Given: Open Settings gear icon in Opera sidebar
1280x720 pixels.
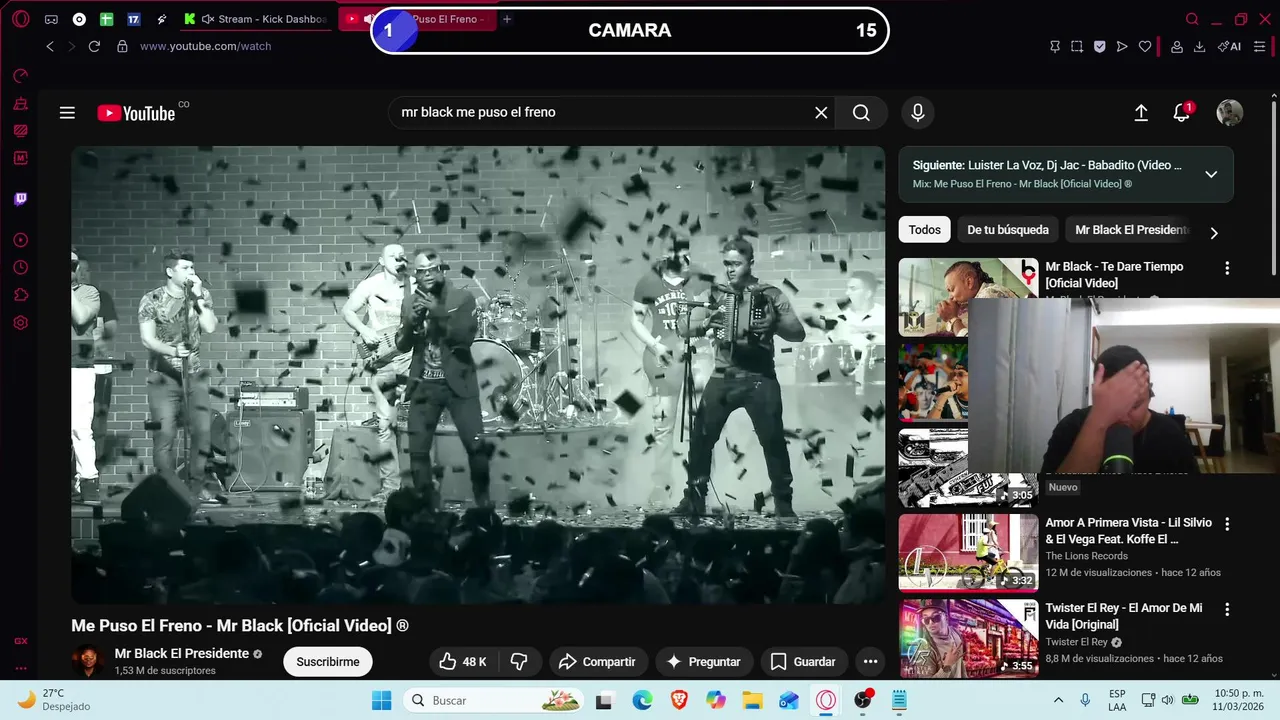Looking at the screenshot, I should (20, 323).
